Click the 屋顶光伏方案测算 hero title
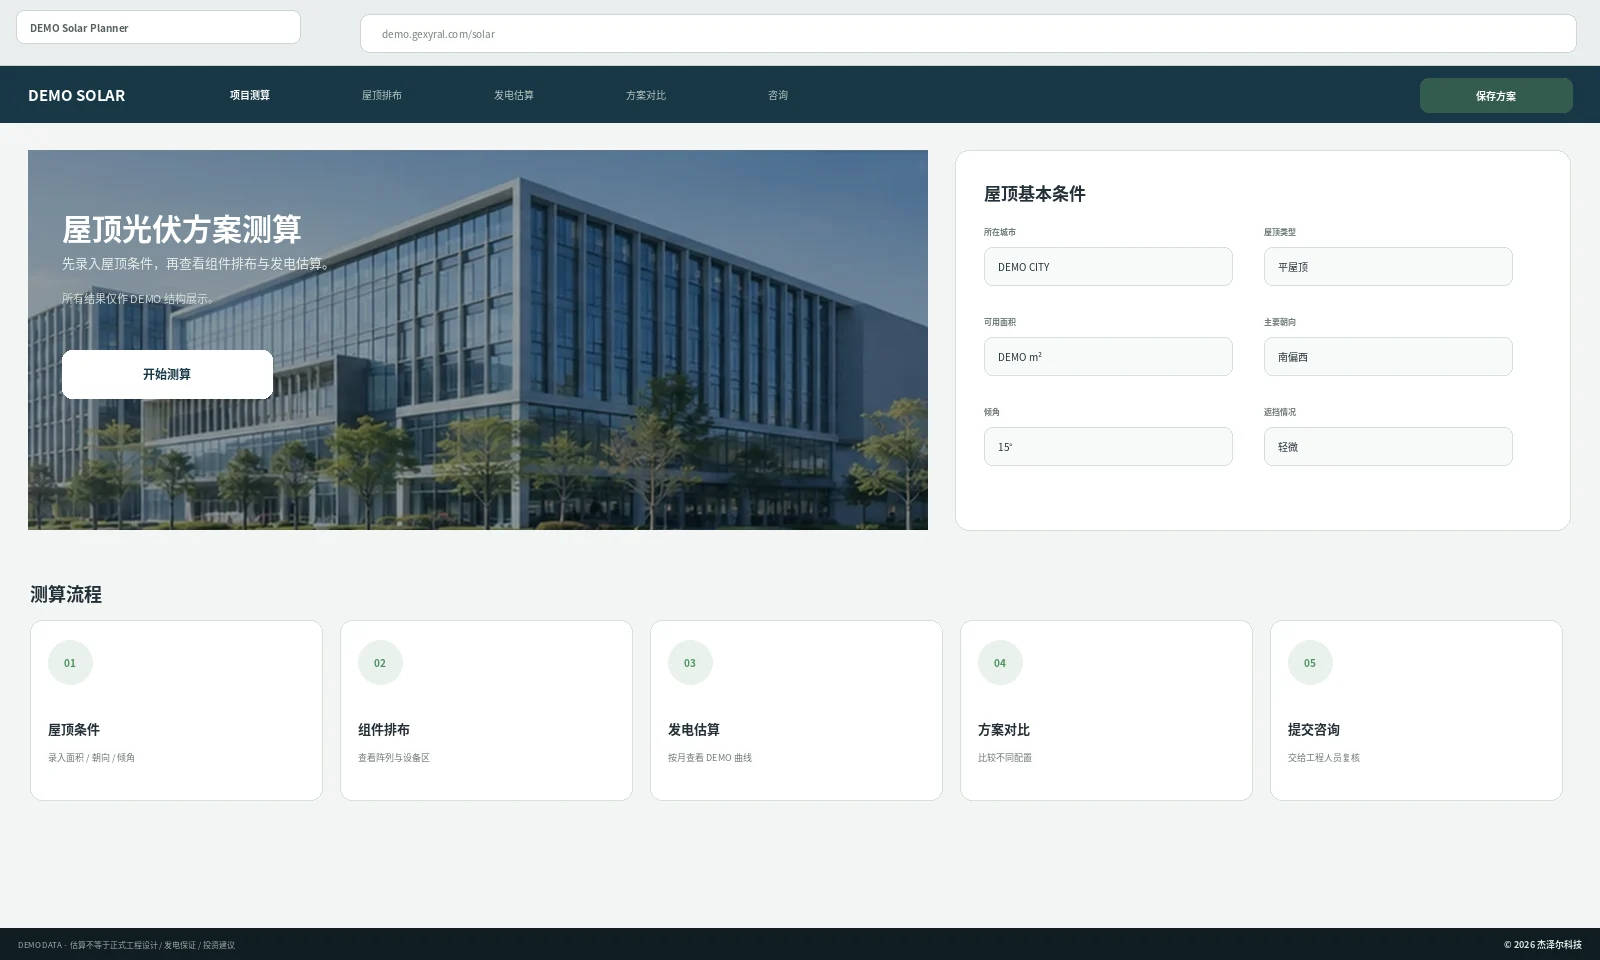This screenshot has width=1600, height=960. 182,229
